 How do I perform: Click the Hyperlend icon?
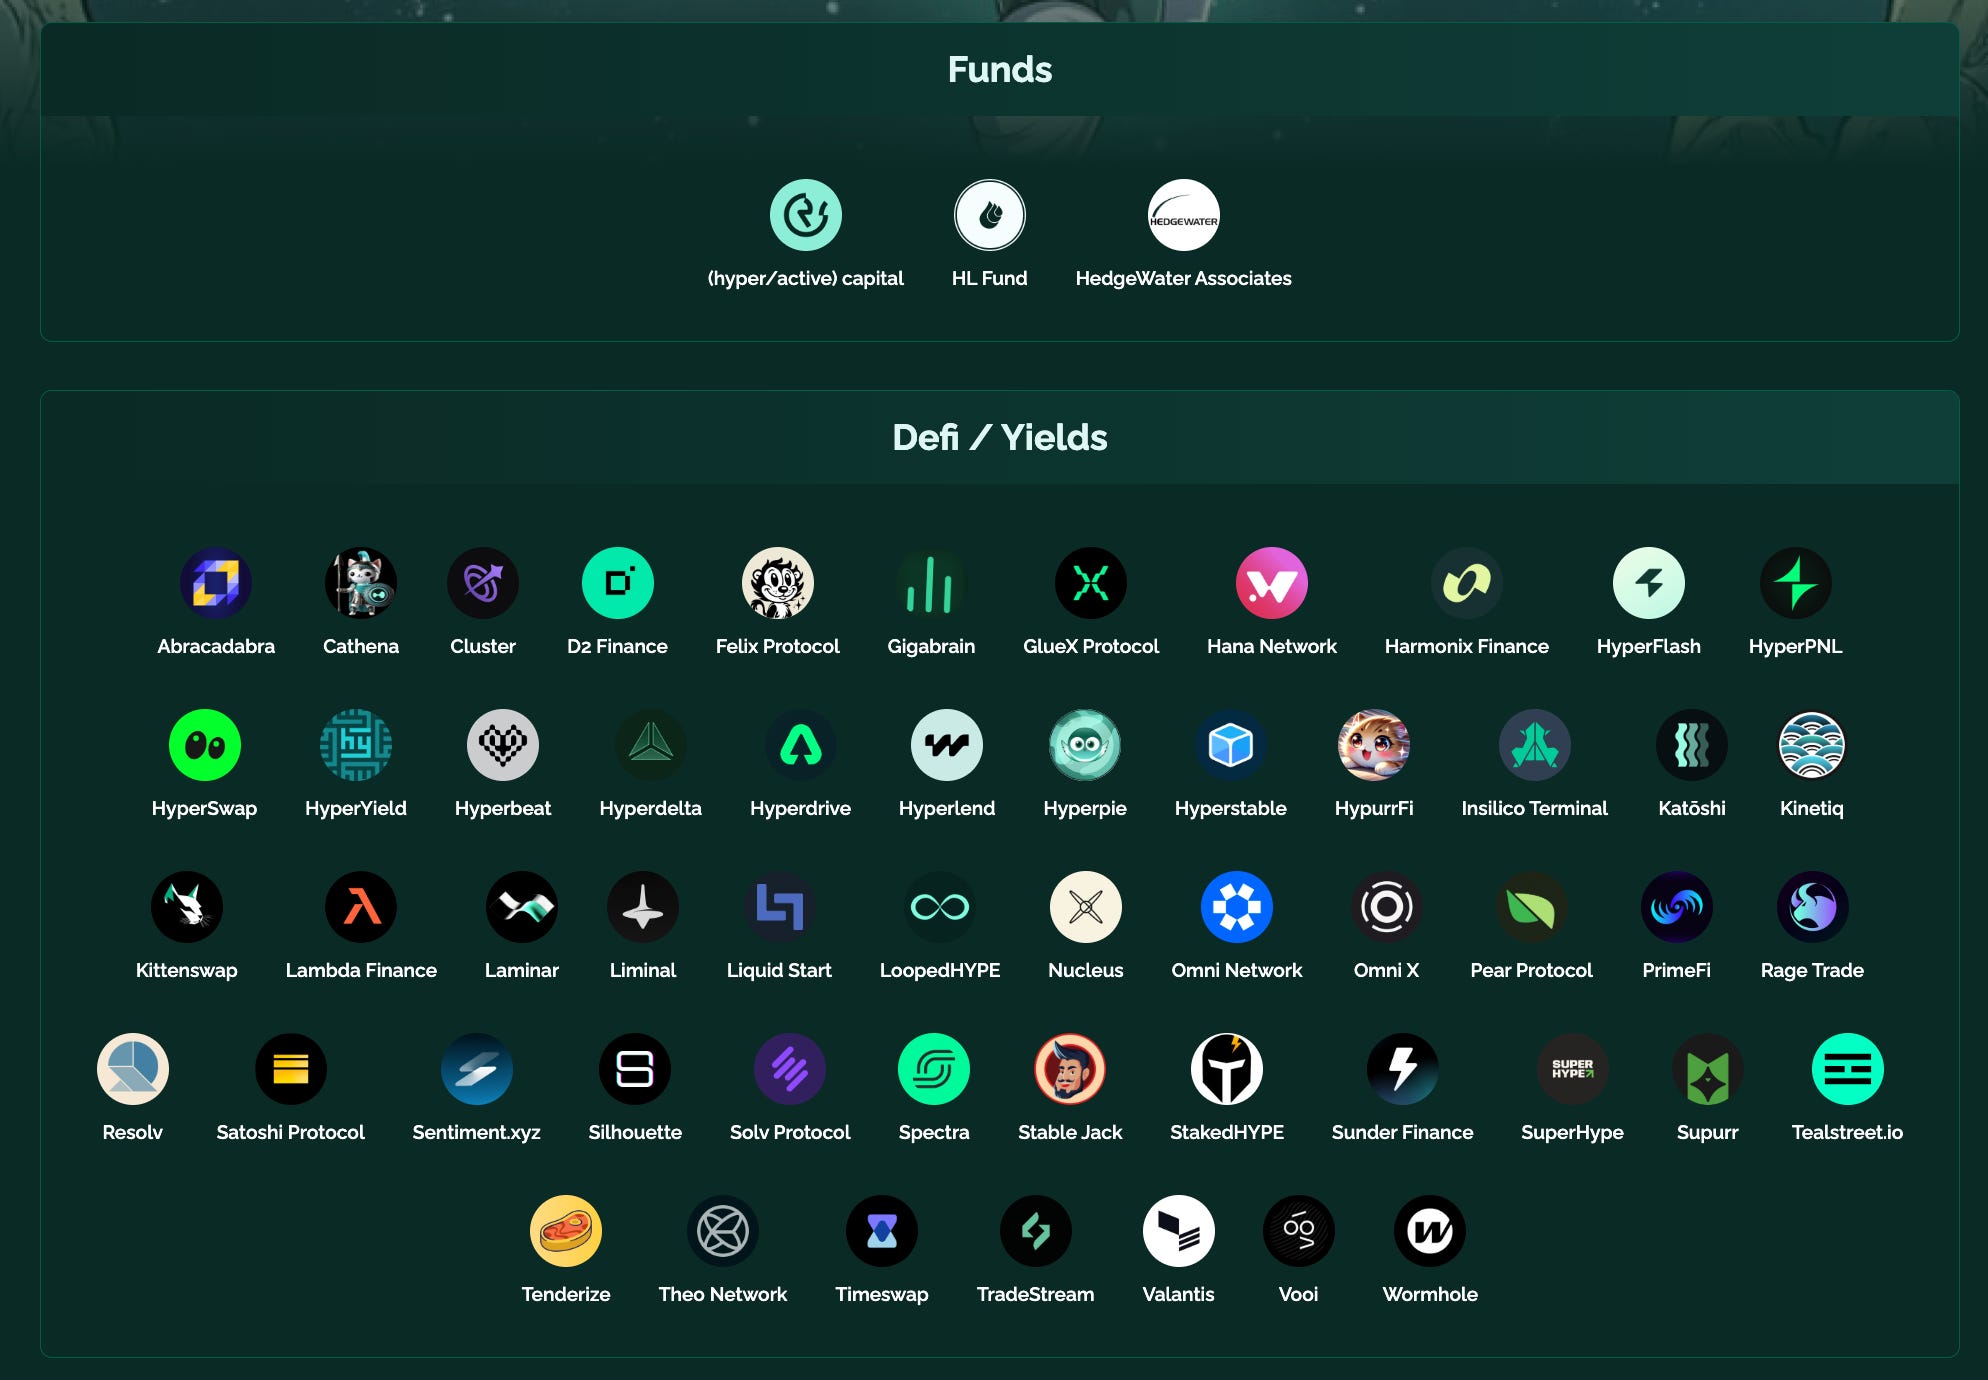[x=947, y=745]
